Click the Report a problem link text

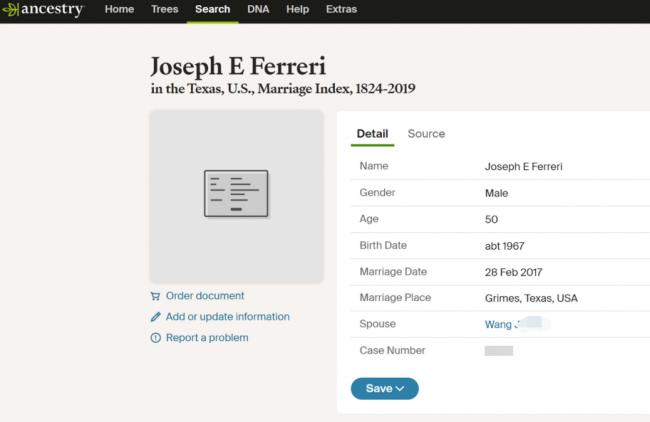[207, 338]
